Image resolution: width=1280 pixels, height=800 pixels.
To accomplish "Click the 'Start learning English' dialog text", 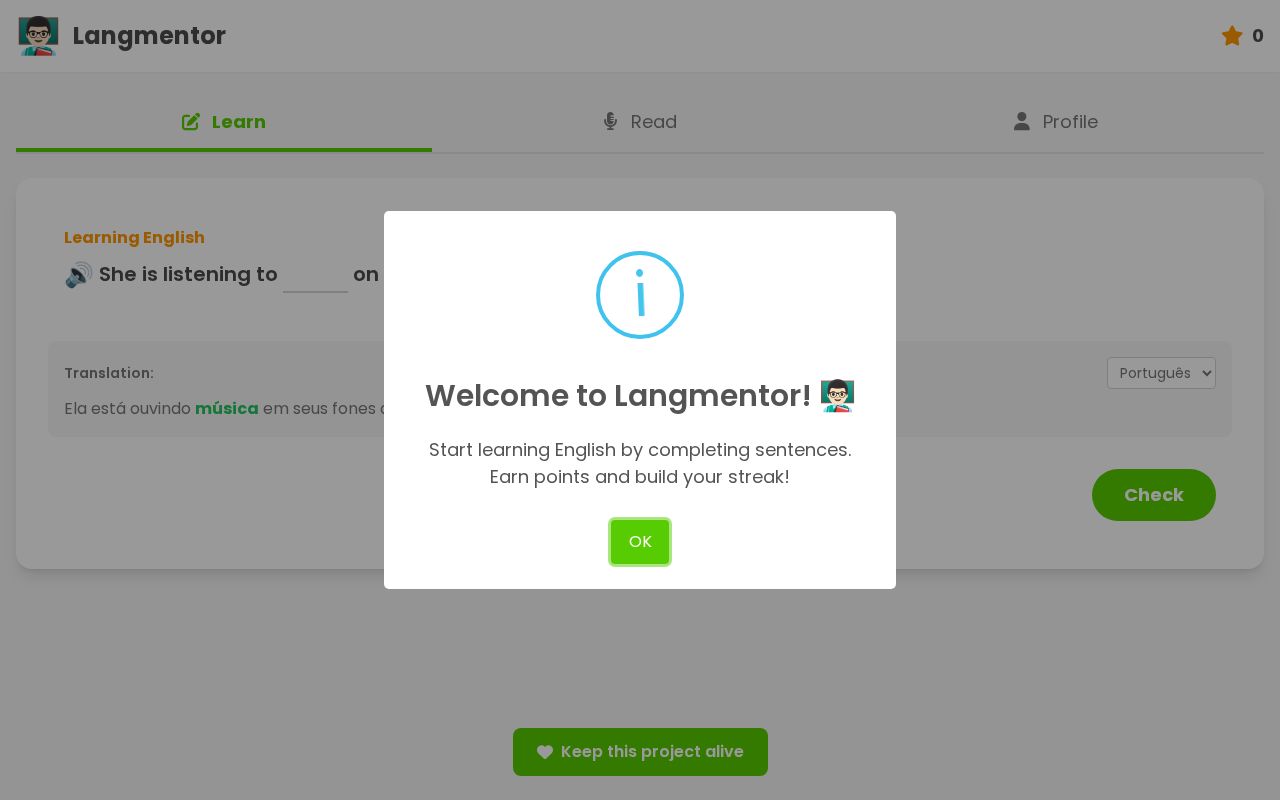I will pos(640,463).
